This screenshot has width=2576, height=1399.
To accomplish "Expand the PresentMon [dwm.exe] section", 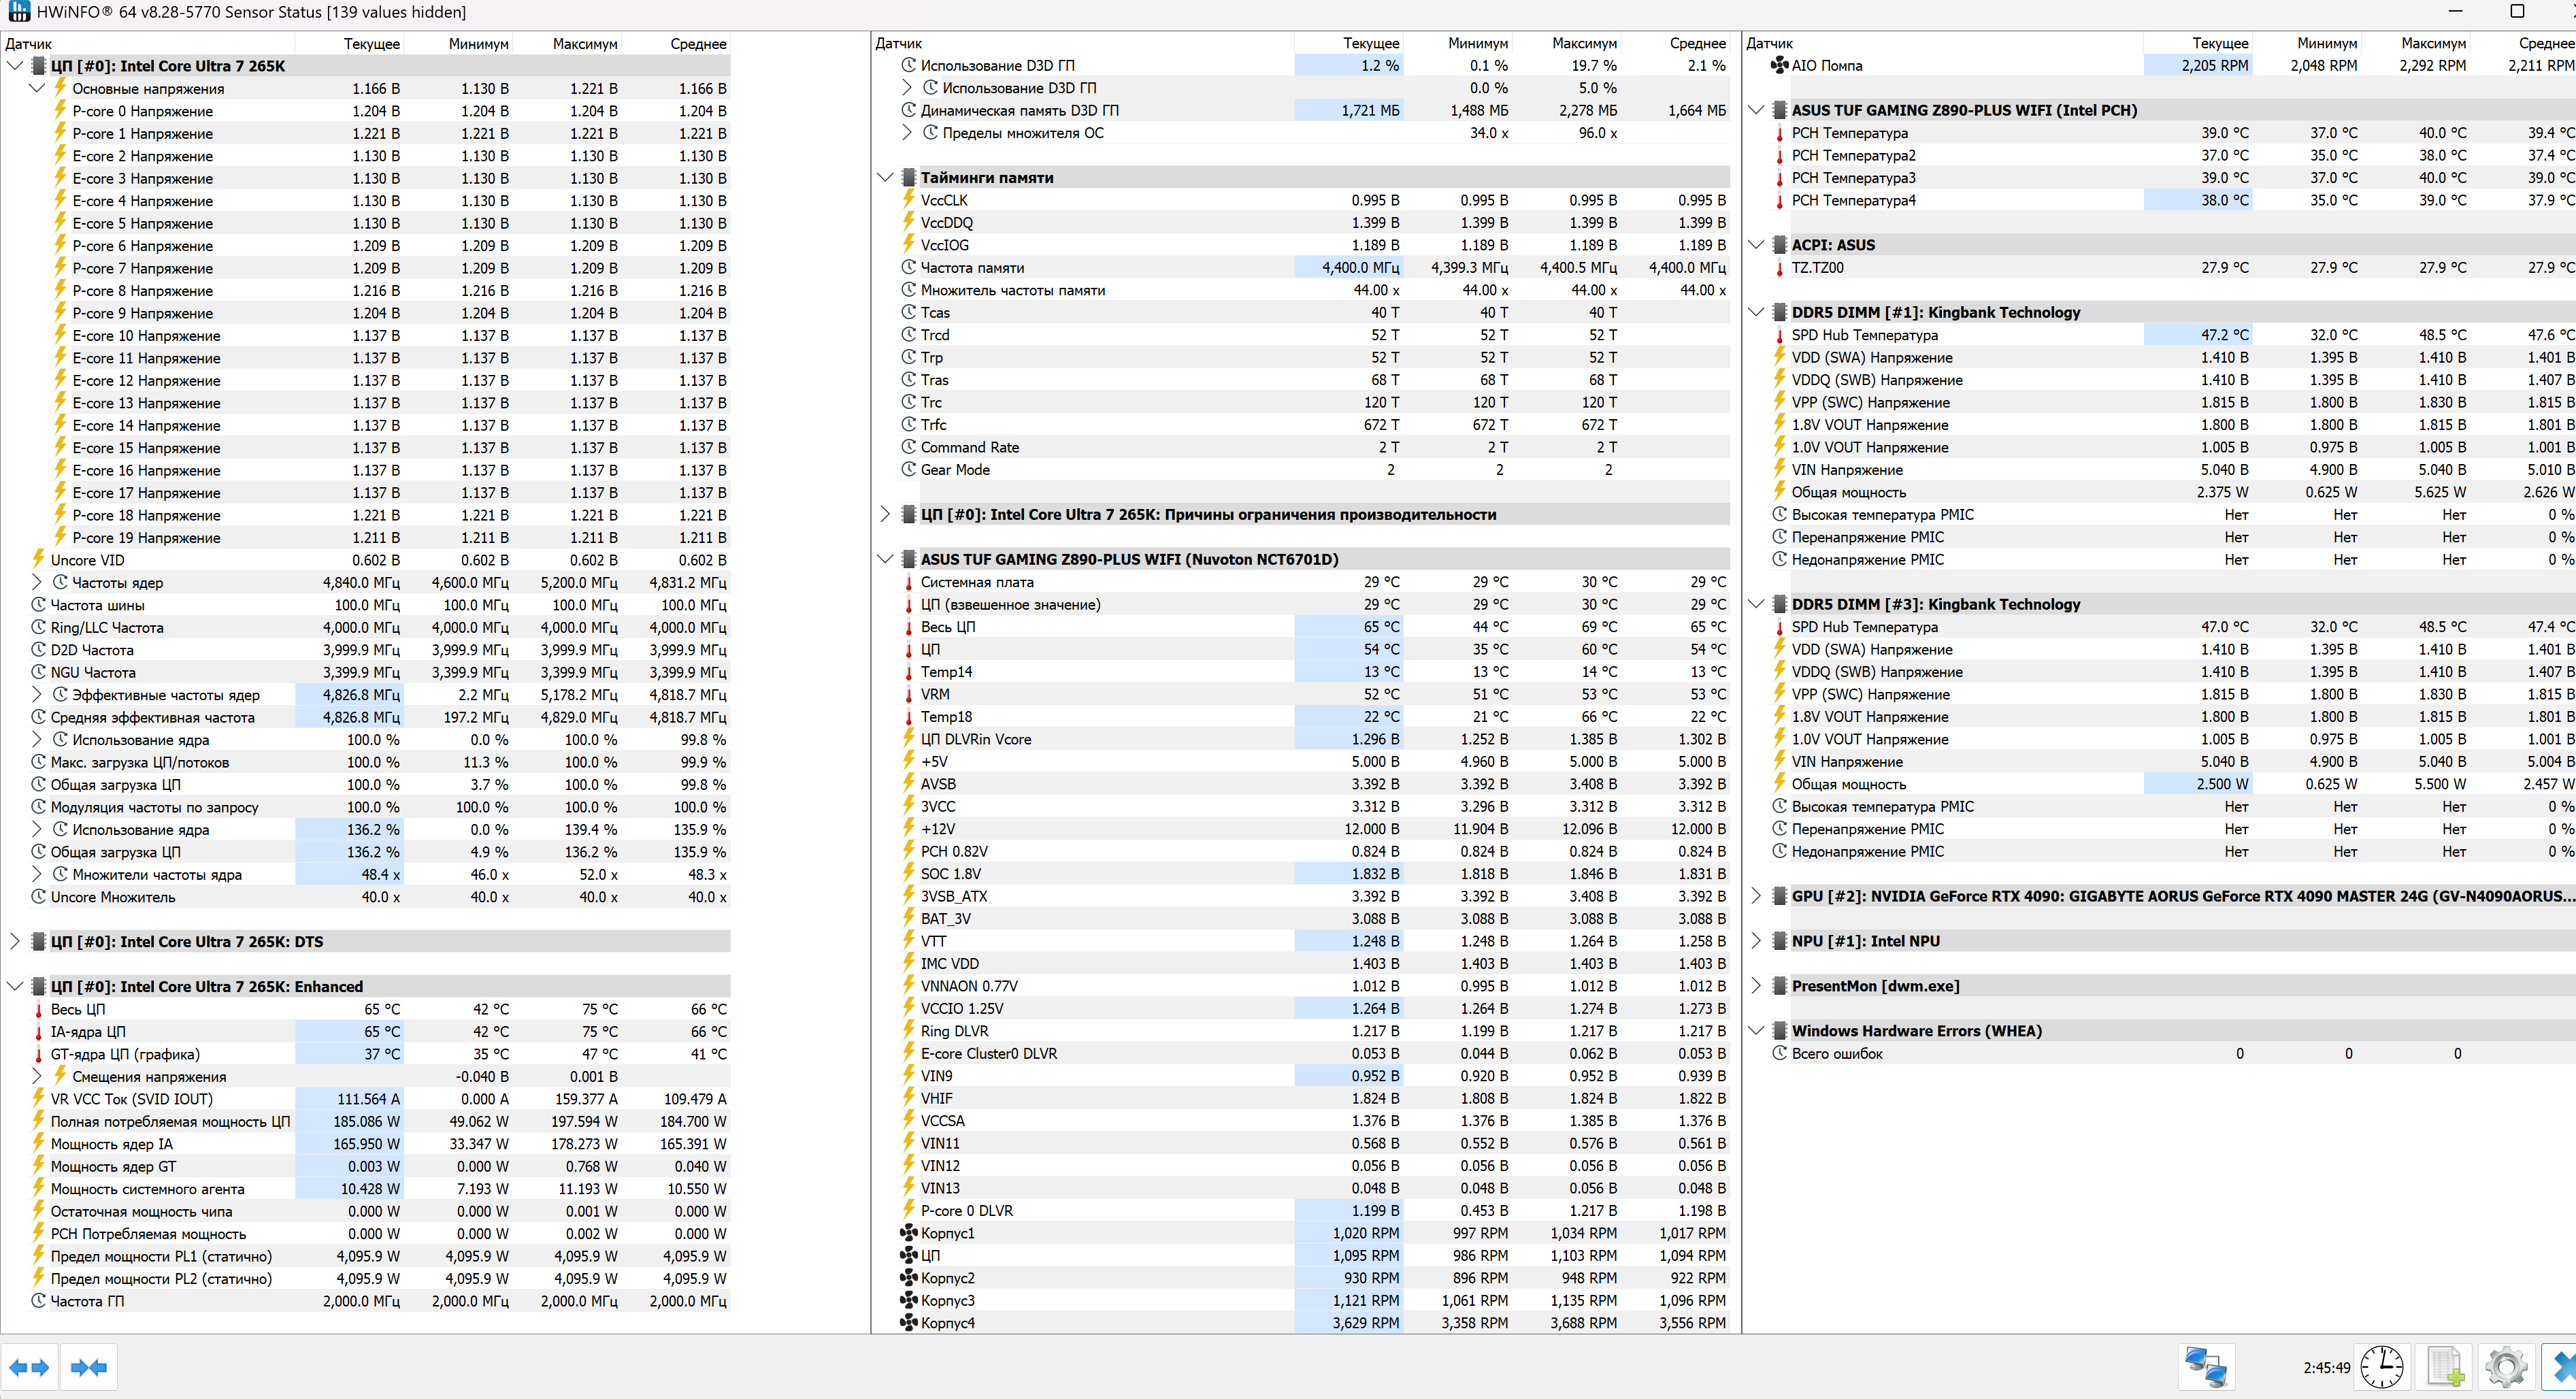I will tap(1756, 986).
